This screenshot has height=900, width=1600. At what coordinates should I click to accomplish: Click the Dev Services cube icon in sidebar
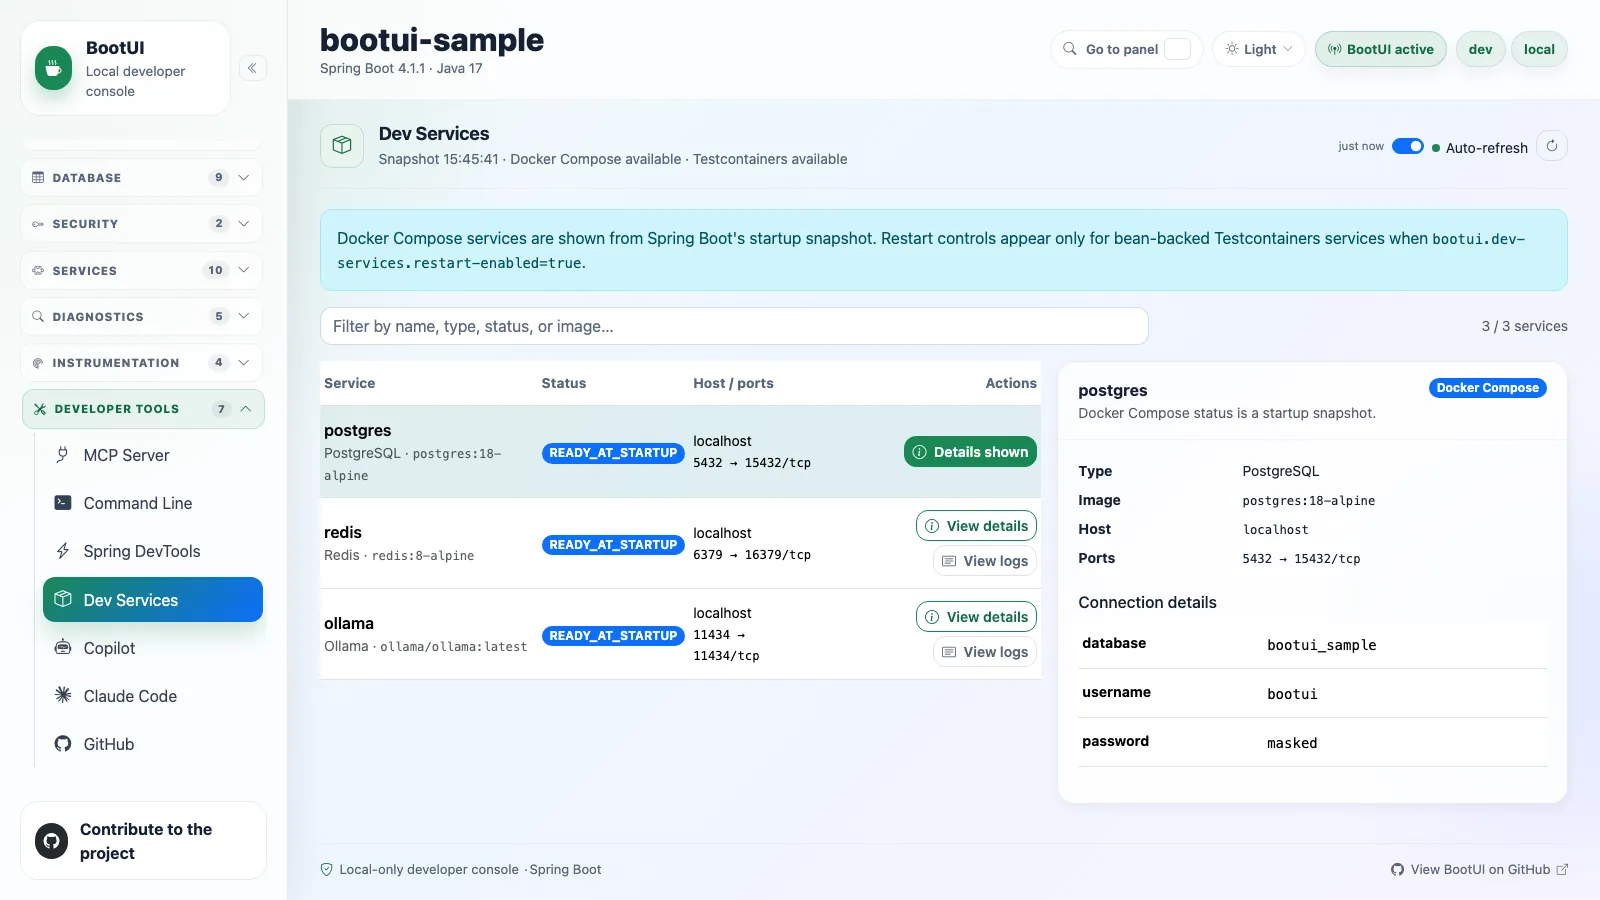(x=63, y=599)
